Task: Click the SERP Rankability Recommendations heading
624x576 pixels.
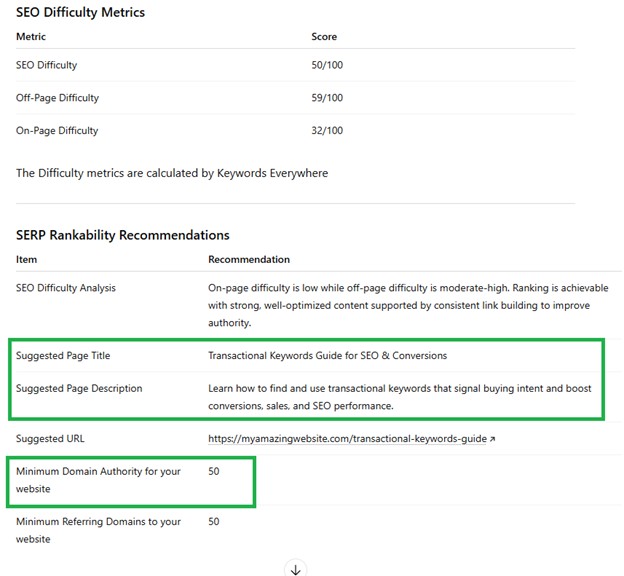Action: (x=122, y=235)
